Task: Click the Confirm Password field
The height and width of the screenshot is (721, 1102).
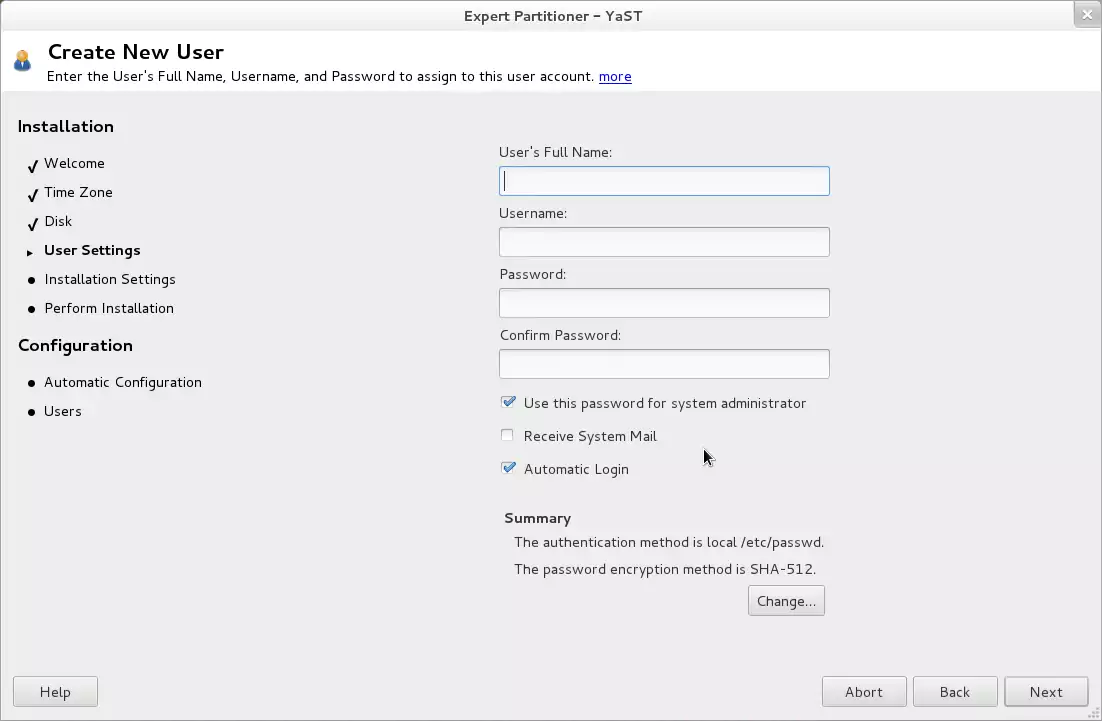Action: click(x=664, y=364)
